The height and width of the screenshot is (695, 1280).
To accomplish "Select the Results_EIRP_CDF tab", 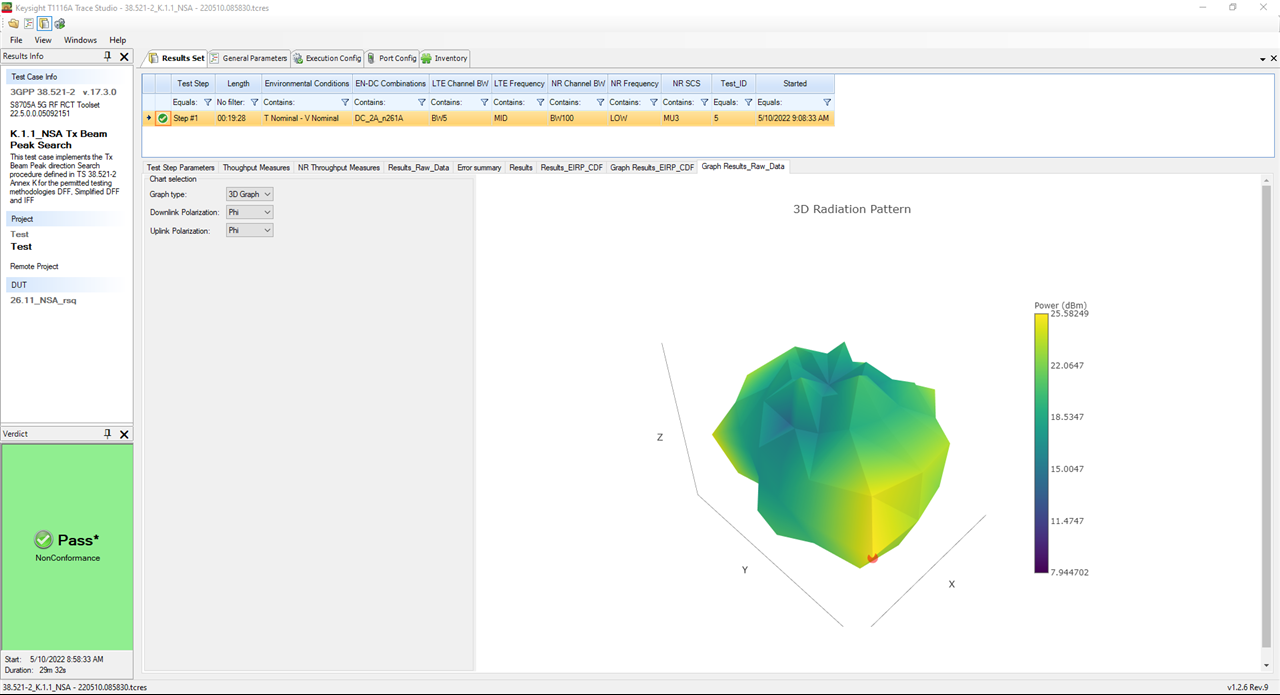I will point(571,167).
